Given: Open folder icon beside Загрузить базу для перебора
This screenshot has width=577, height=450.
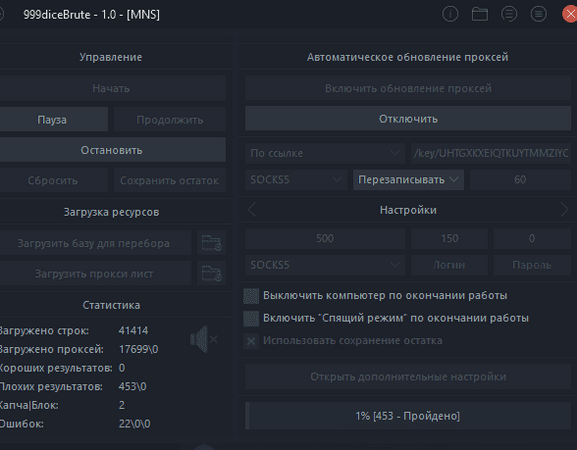Looking at the screenshot, I should pos(212,243).
